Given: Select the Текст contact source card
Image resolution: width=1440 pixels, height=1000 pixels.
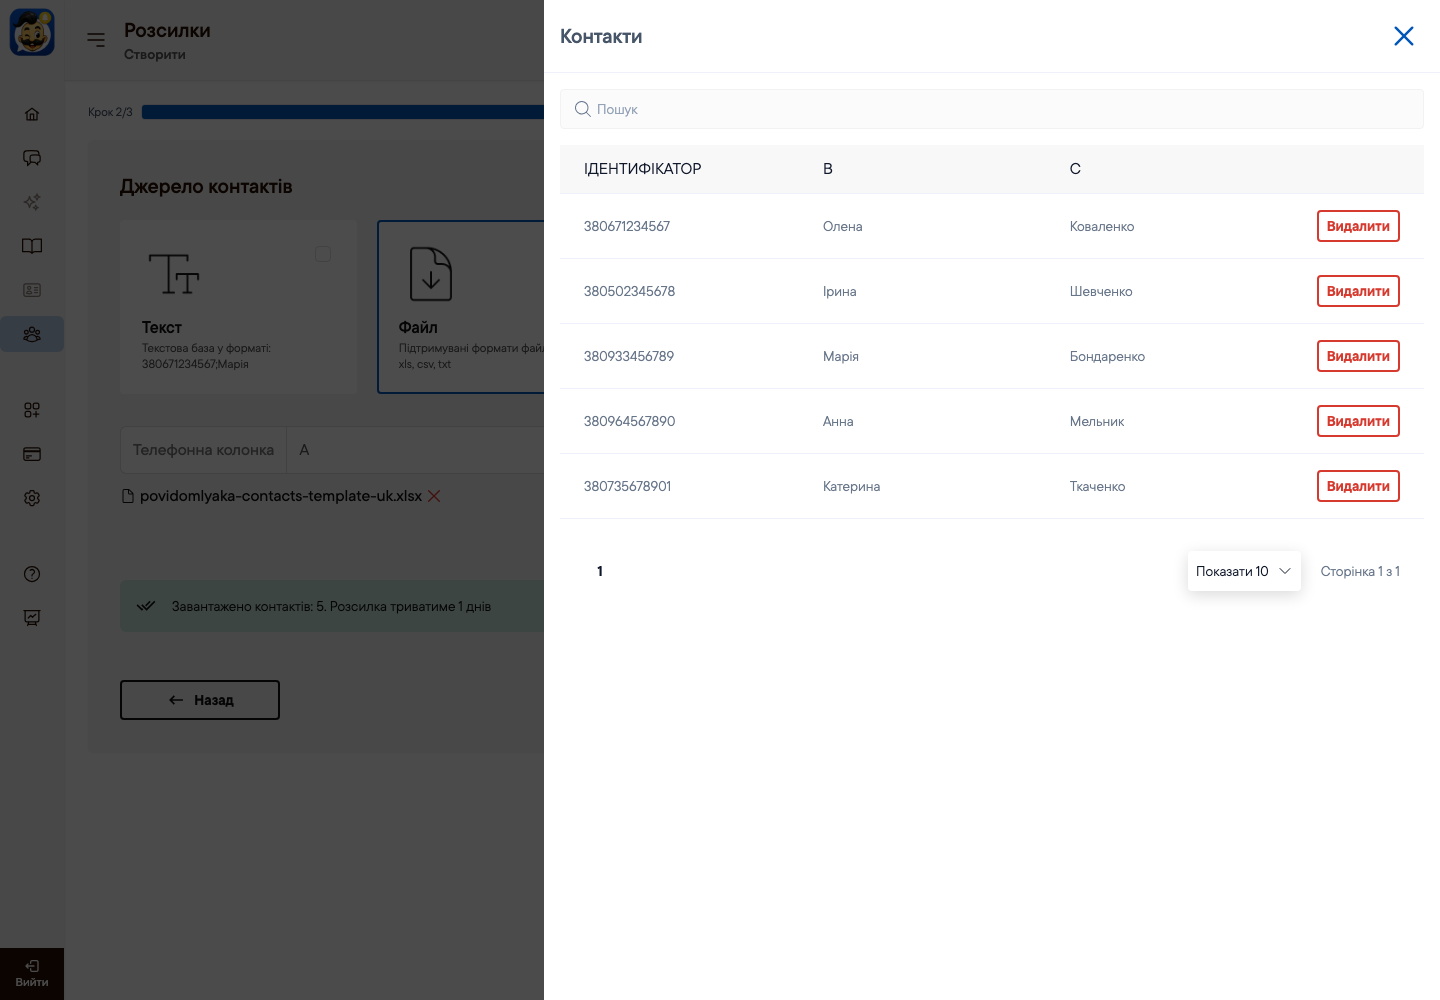Looking at the screenshot, I should coord(238,307).
